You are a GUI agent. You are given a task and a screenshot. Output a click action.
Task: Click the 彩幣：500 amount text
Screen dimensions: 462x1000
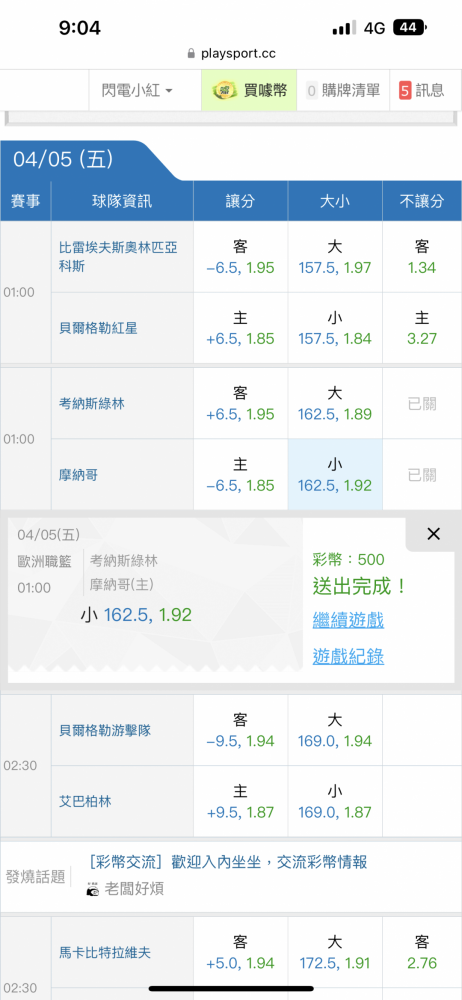[348, 560]
